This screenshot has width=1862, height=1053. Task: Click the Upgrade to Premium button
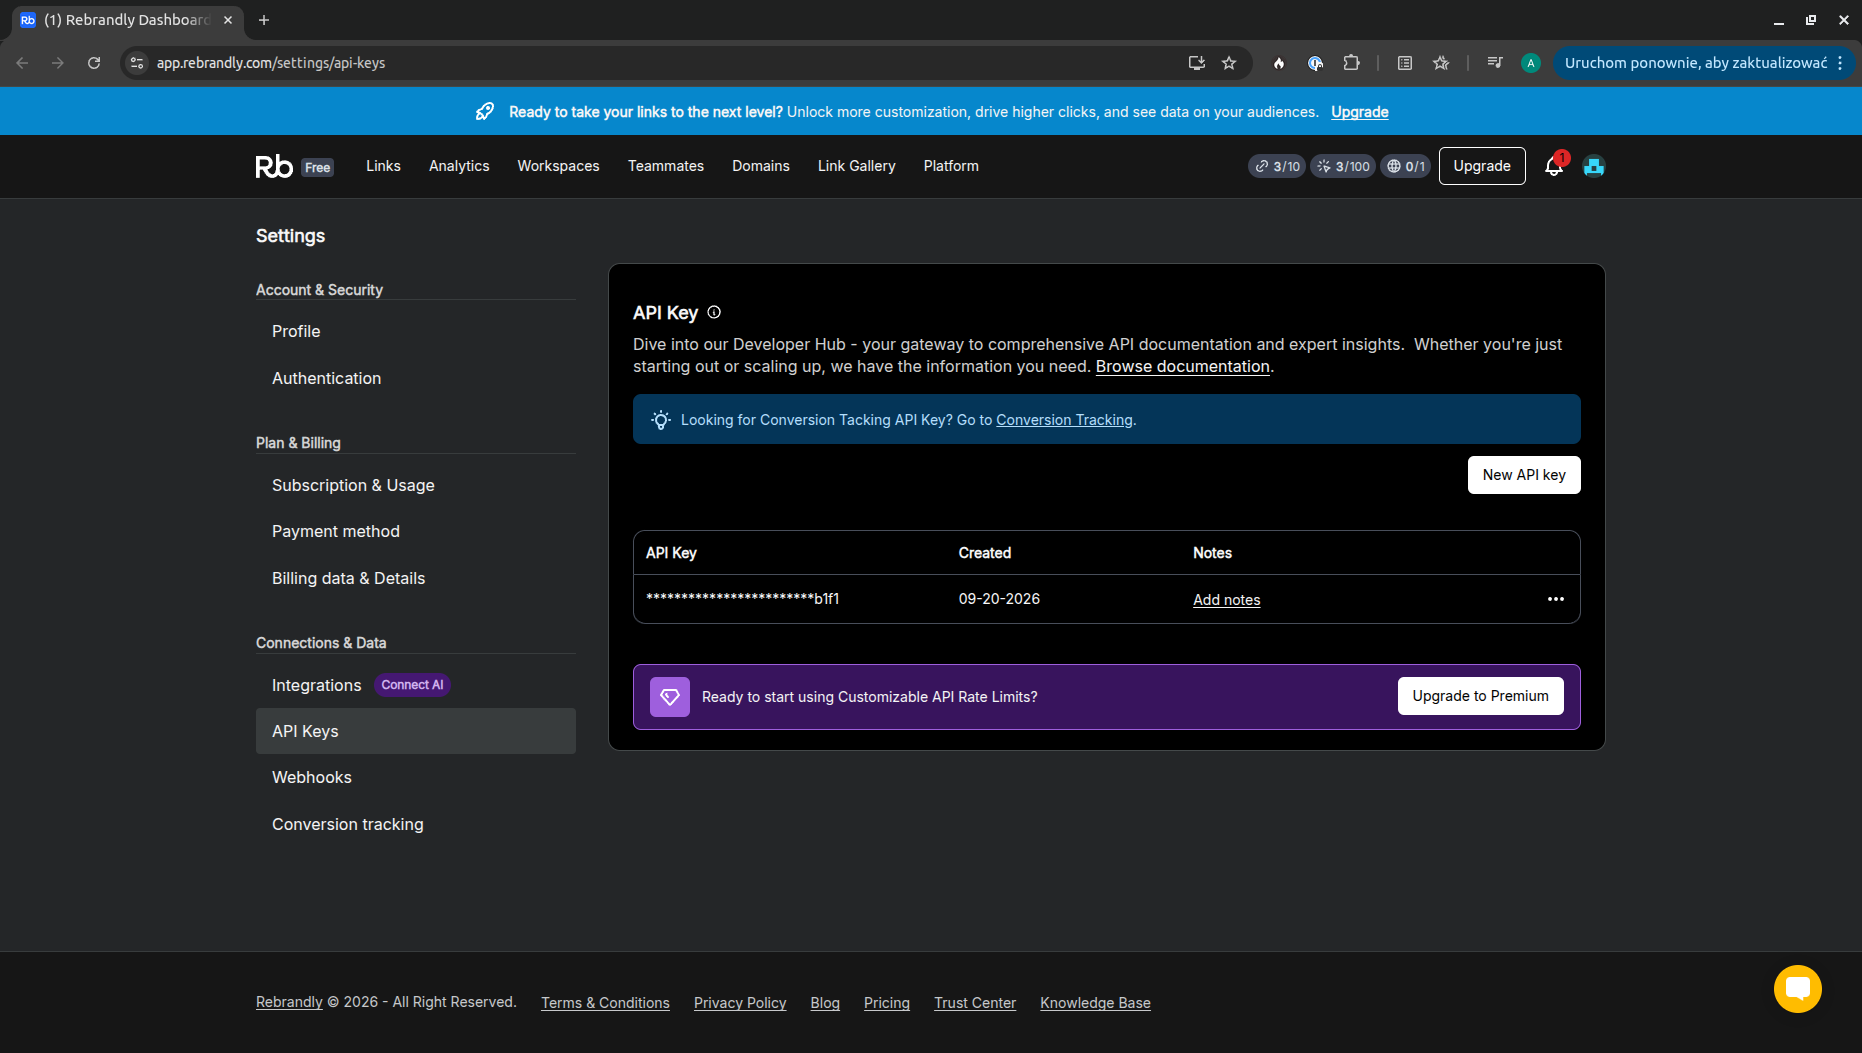[1481, 696]
